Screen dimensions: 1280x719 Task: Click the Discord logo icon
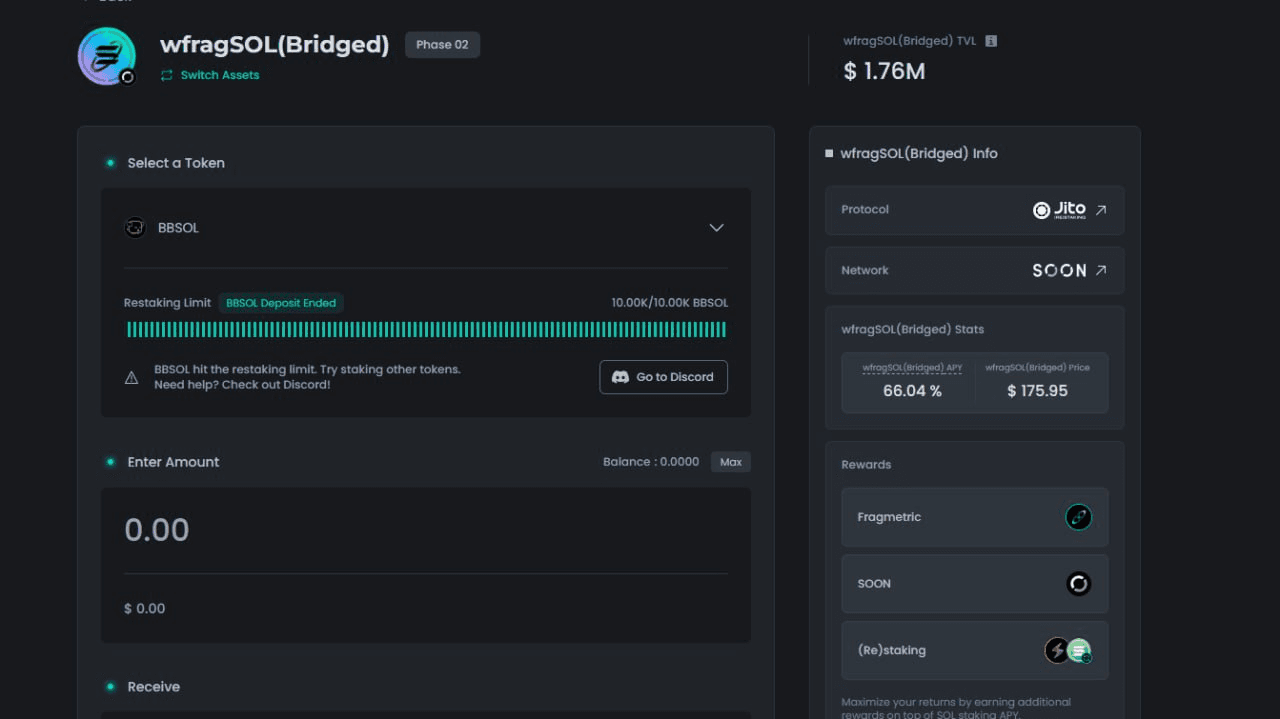[620, 377]
